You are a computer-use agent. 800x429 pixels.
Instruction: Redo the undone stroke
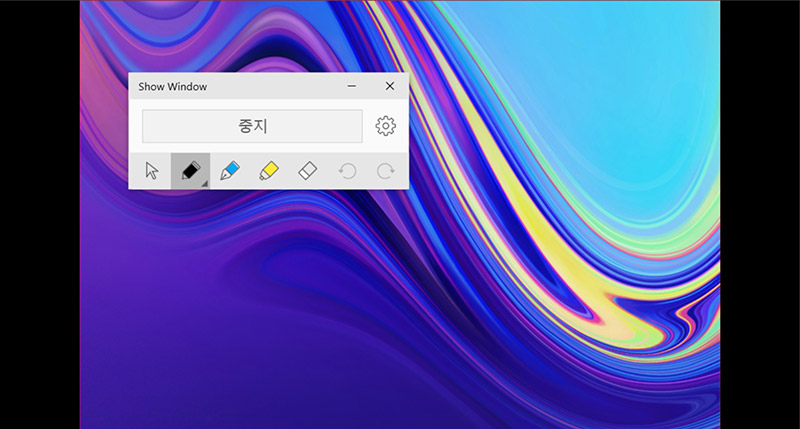385,171
